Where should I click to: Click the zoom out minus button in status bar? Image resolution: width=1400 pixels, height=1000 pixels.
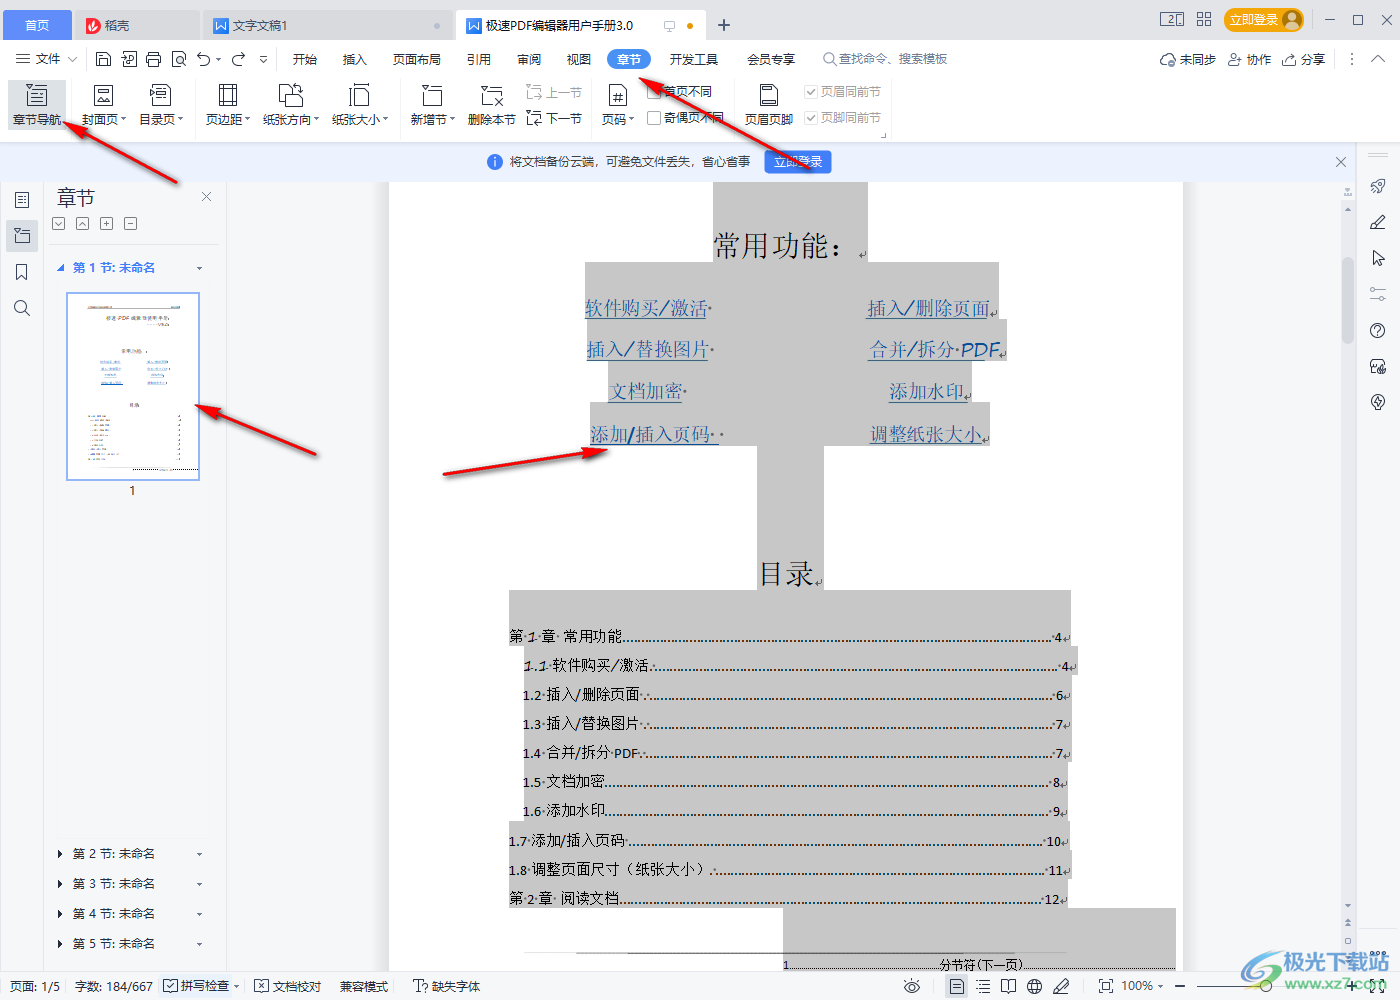tap(1180, 986)
